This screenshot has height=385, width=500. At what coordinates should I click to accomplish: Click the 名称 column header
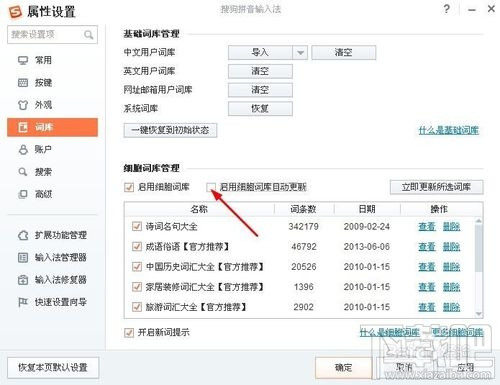(199, 209)
